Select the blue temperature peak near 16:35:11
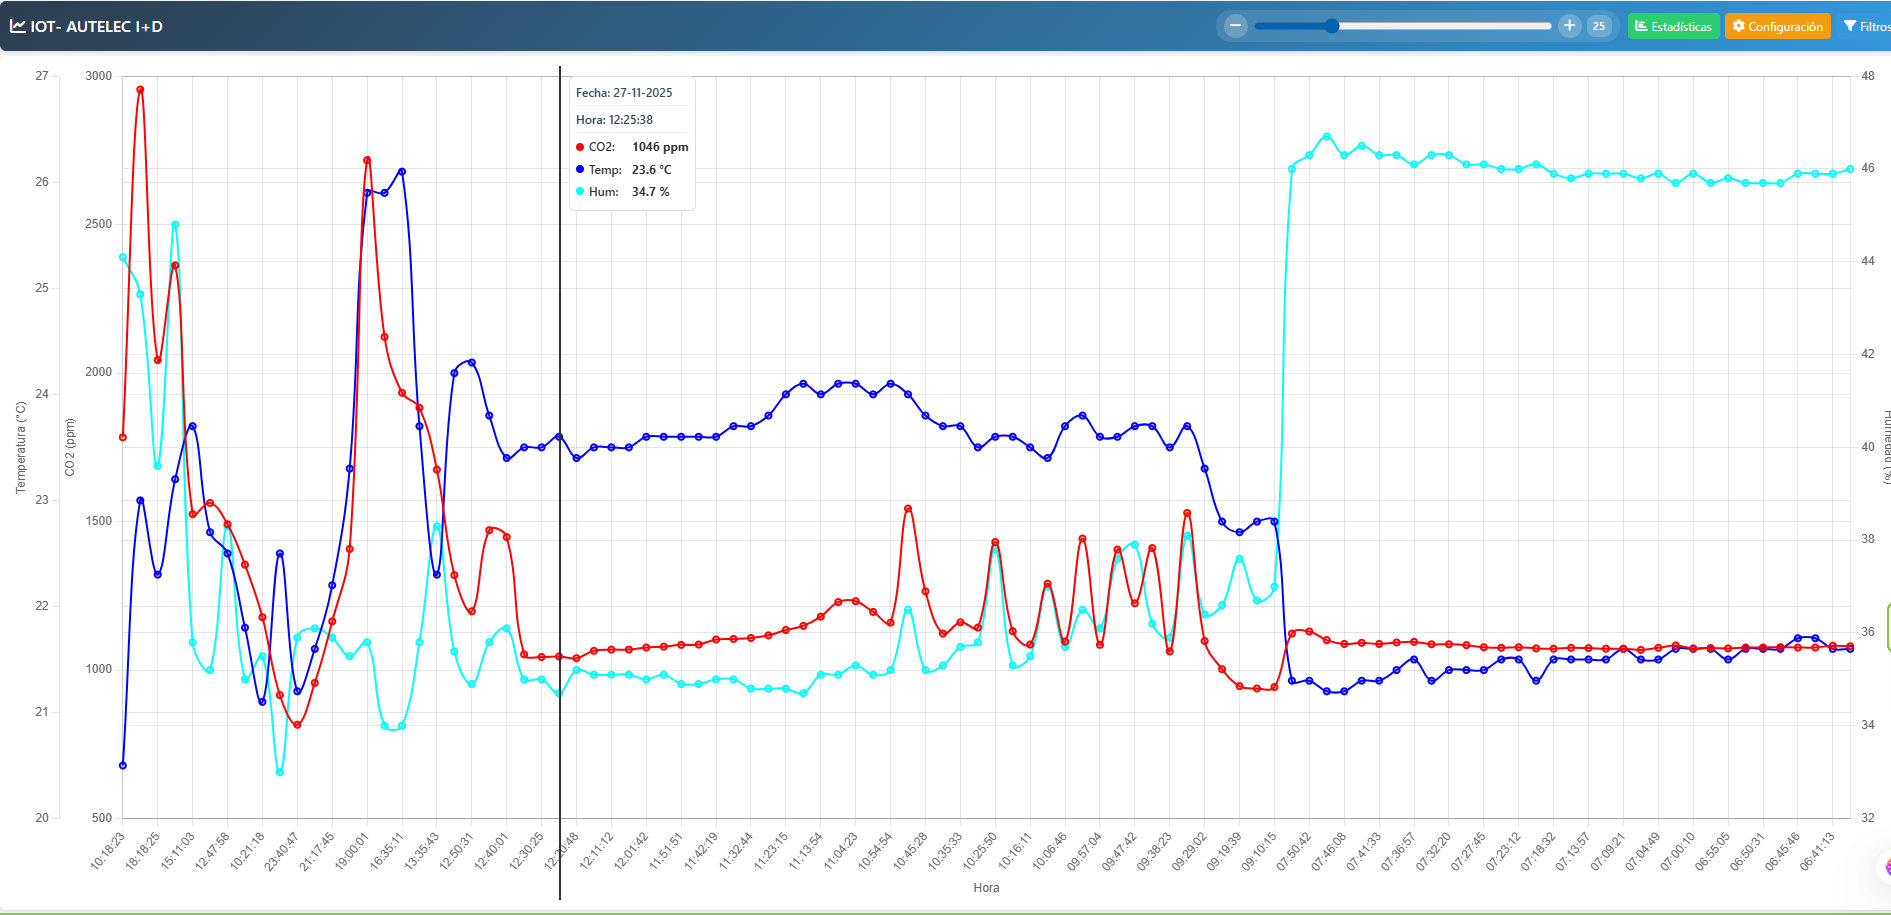The image size is (1891, 915). (400, 172)
